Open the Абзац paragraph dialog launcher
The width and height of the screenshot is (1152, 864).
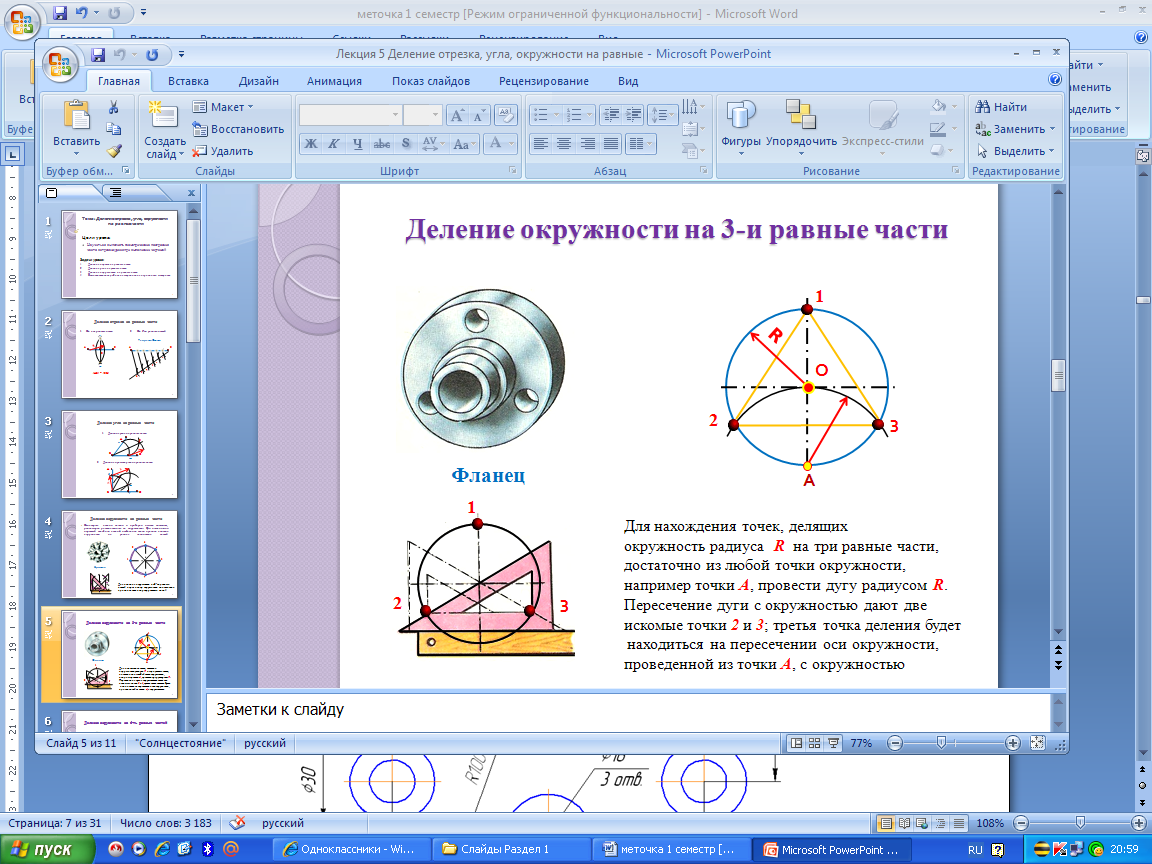[704, 170]
